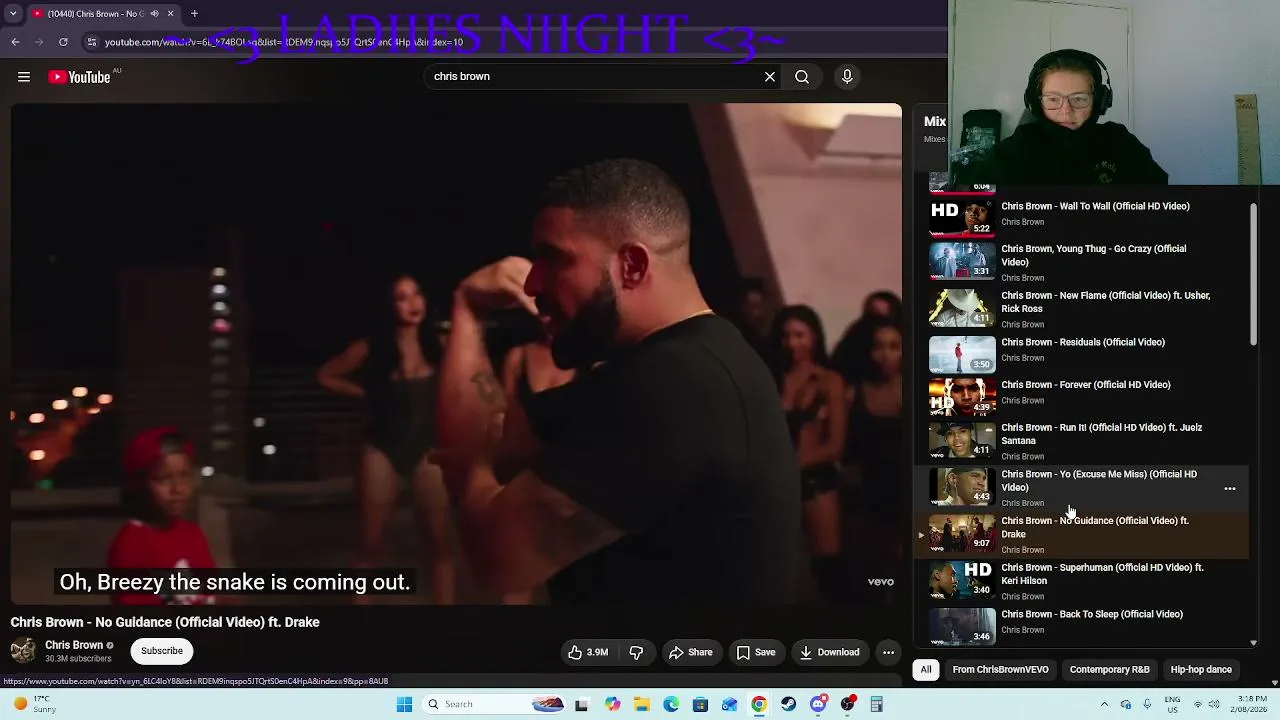Open Yo (Excuse Me Miss) thumbnail
Screen dimensions: 1280x720
pos(962,487)
